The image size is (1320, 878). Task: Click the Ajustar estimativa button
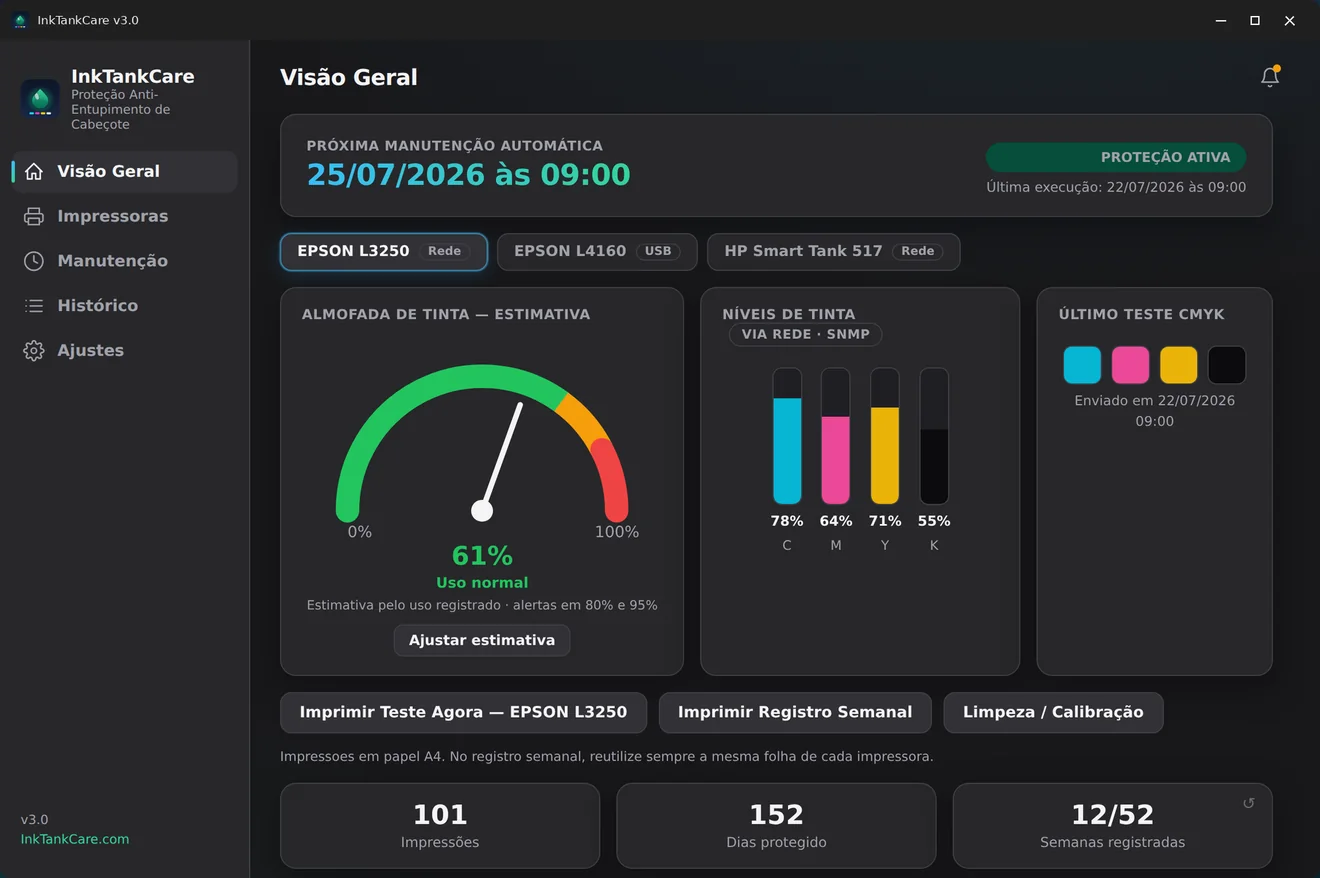(x=482, y=640)
